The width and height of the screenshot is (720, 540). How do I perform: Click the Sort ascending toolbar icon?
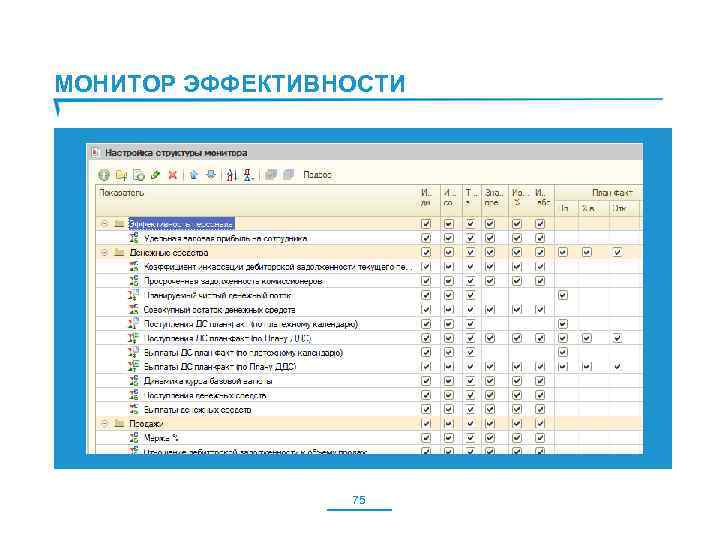[x=231, y=175]
